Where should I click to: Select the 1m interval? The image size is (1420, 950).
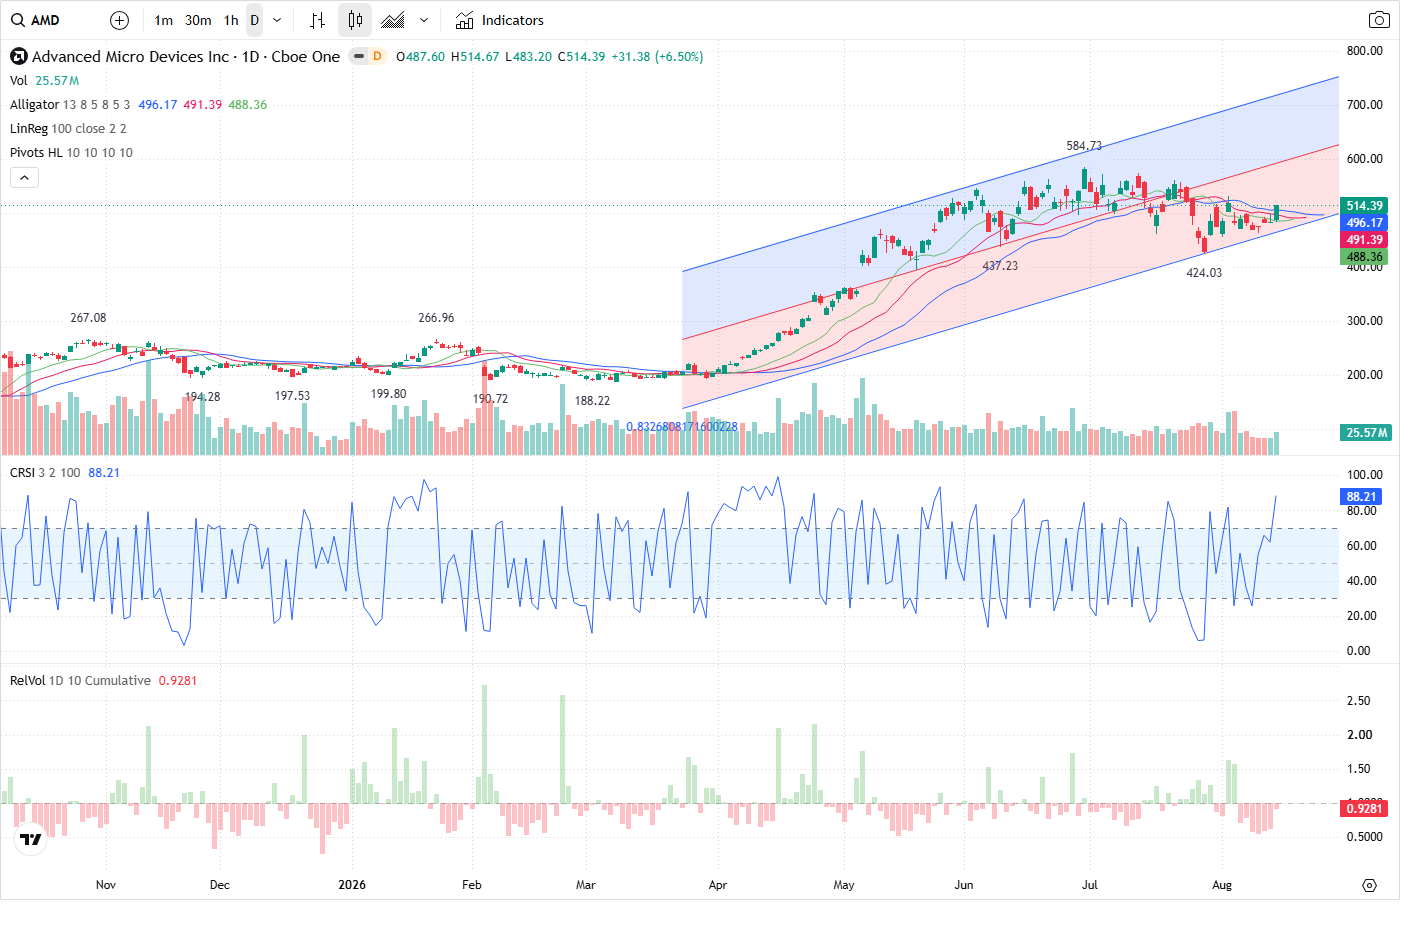(164, 20)
